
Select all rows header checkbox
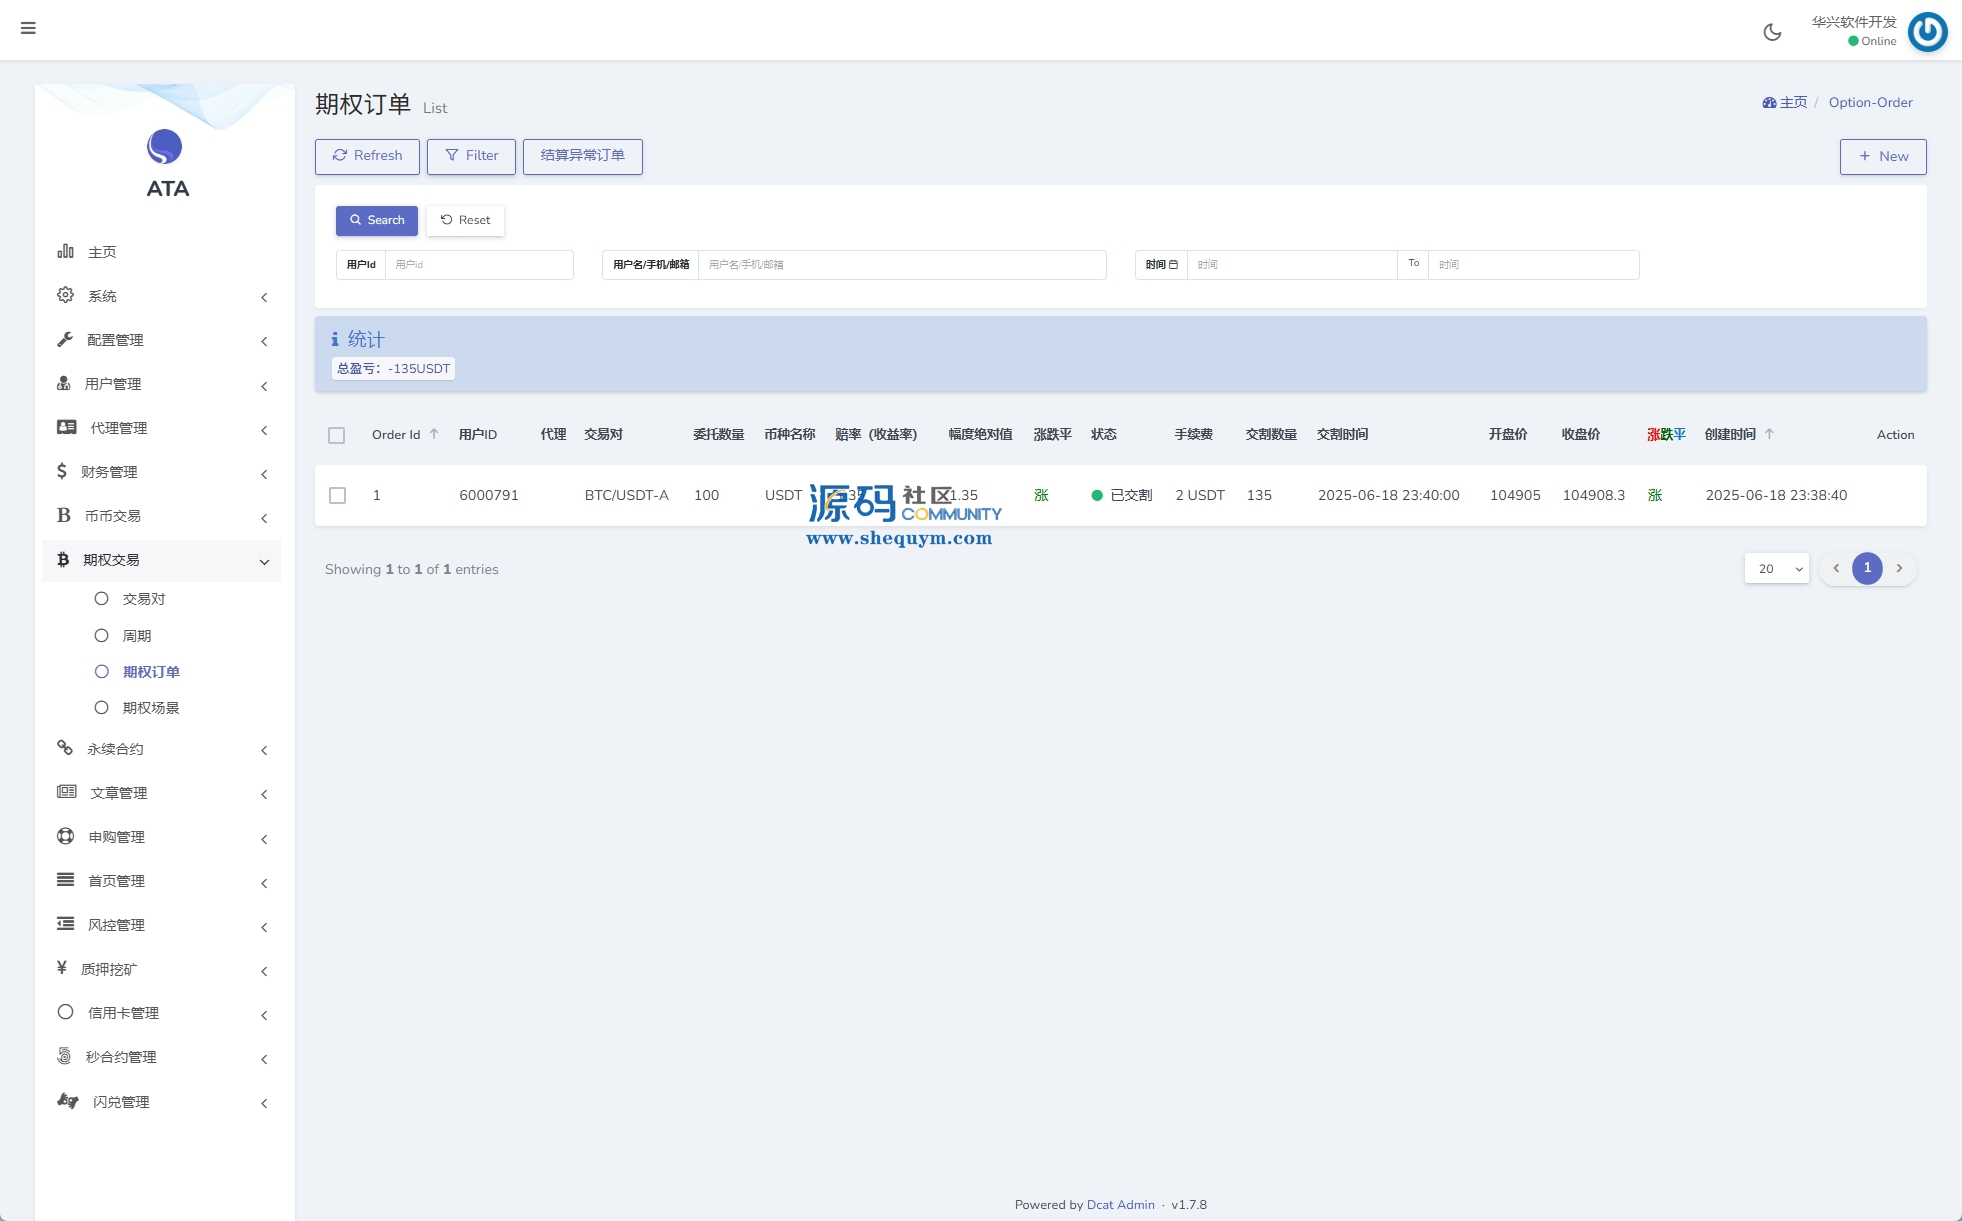tap(337, 435)
